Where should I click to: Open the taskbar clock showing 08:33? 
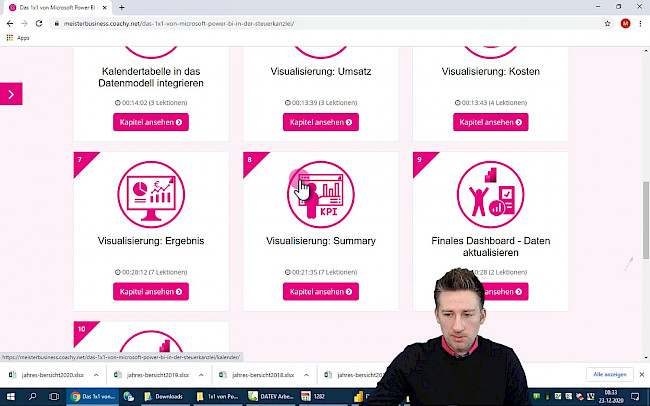point(611,397)
